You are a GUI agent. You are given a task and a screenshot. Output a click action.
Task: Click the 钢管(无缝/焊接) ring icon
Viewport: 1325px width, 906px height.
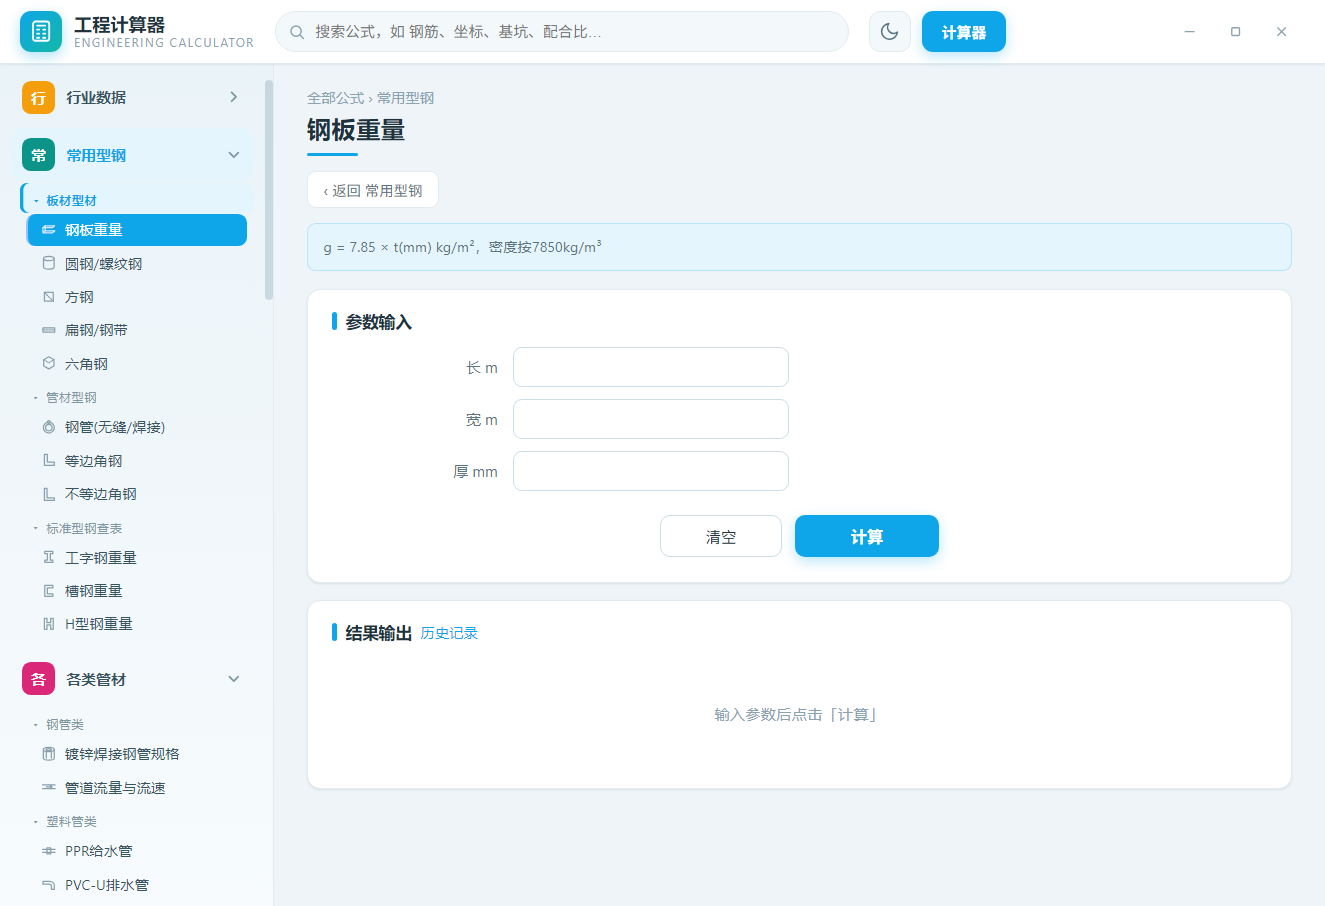(49, 427)
